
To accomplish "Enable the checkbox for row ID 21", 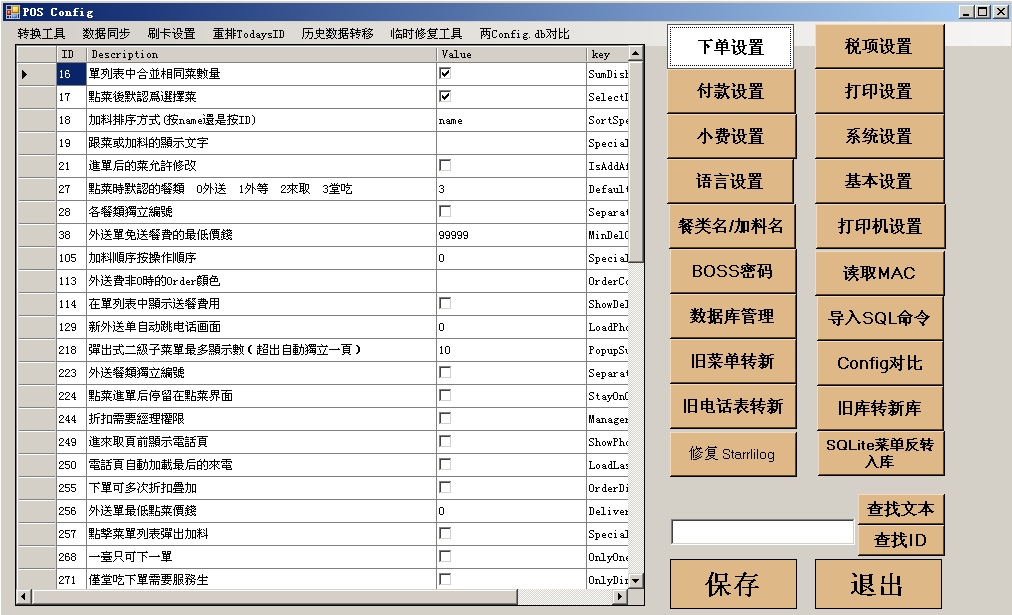I will click(x=445, y=165).
